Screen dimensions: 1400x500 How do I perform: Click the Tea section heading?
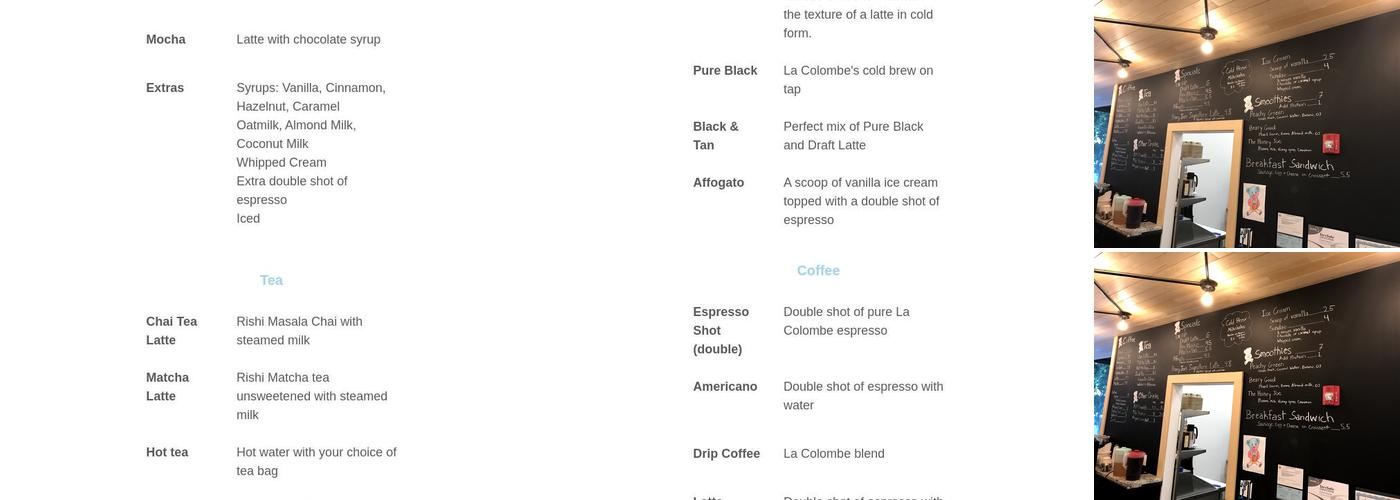point(271,280)
